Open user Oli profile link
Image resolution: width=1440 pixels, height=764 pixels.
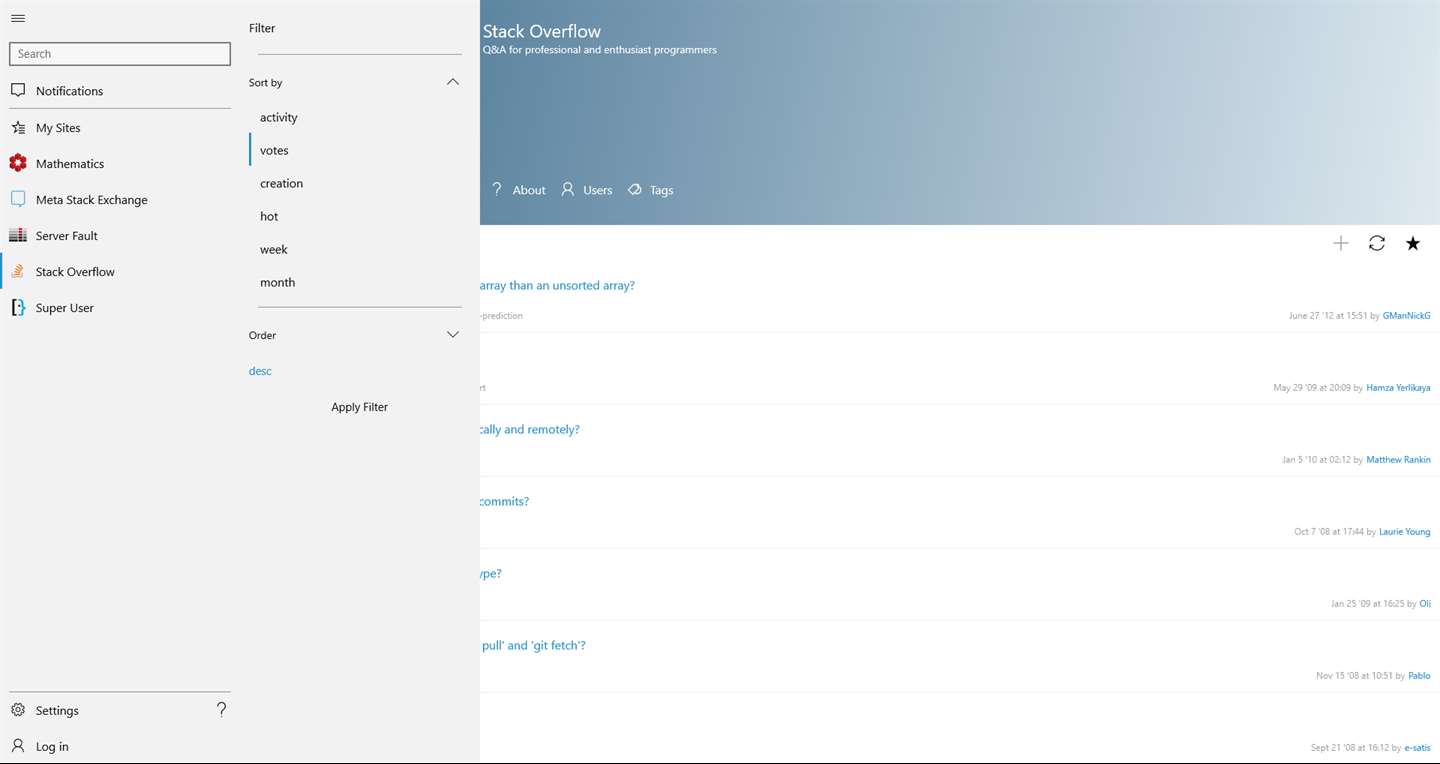(x=1425, y=603)
